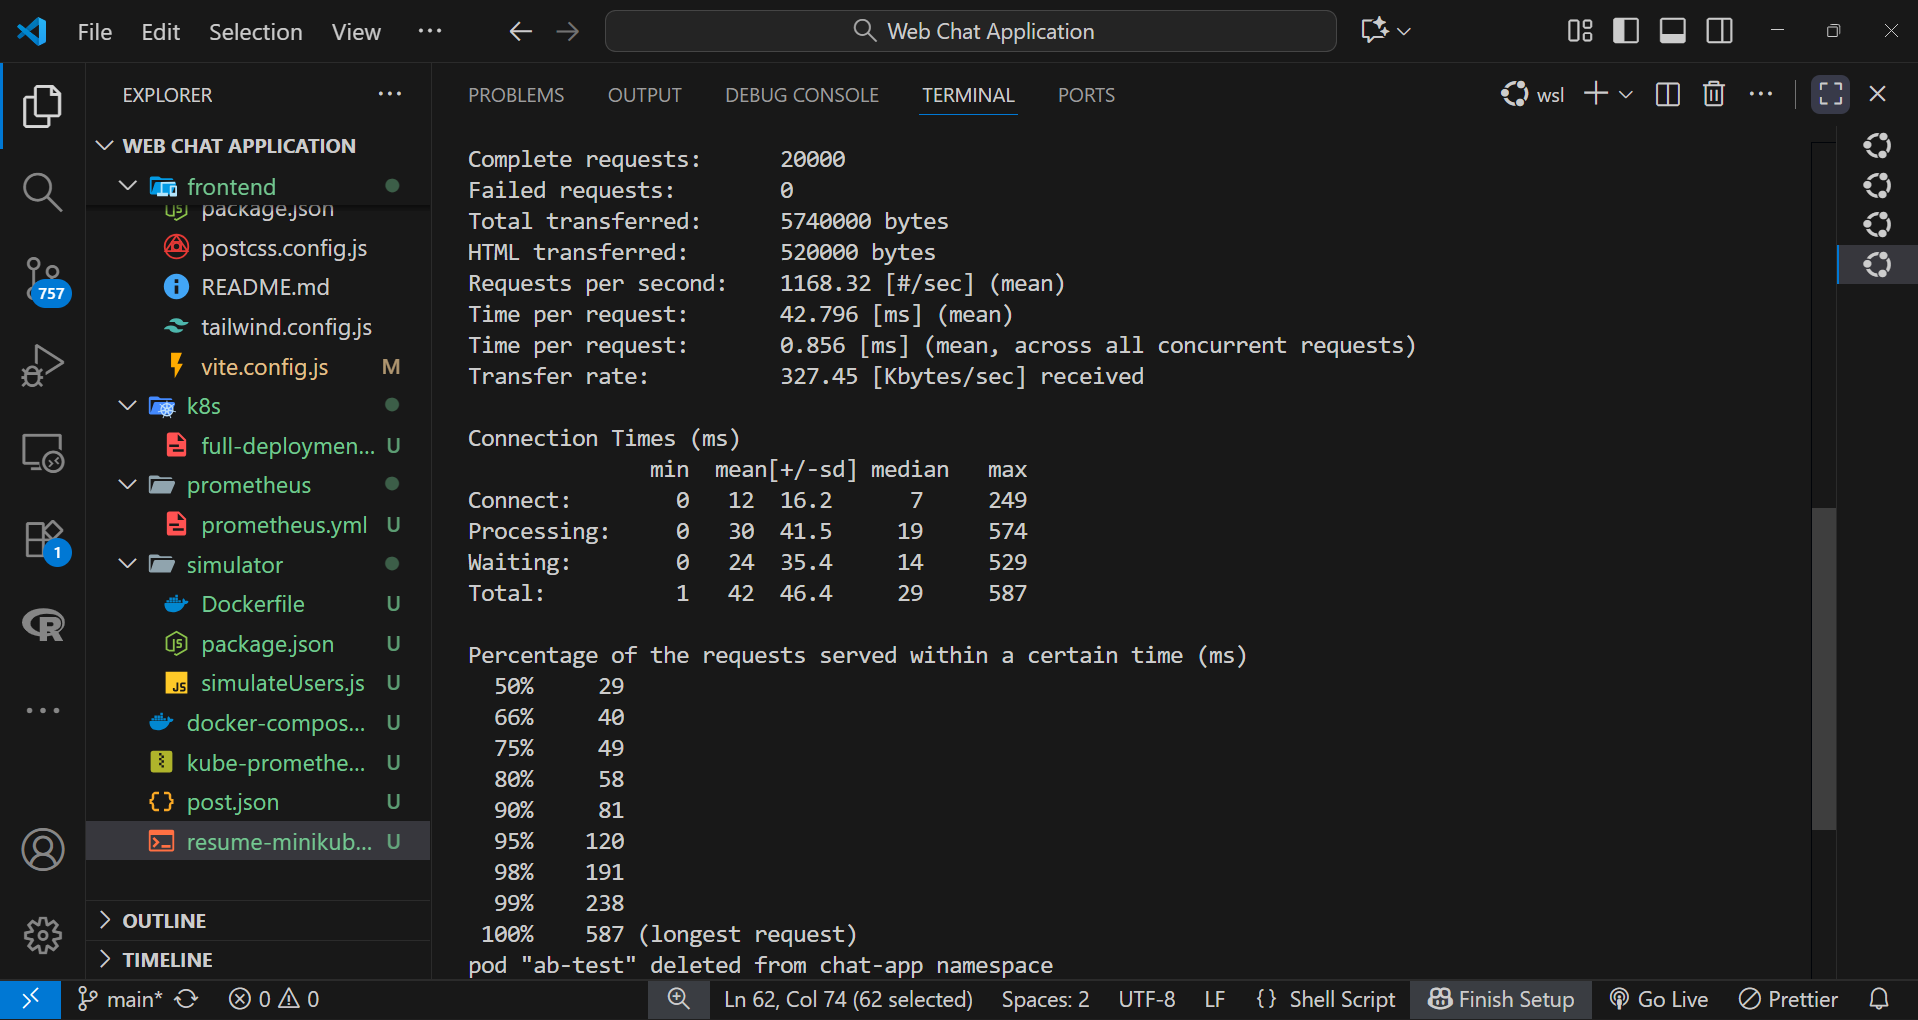Collapse the WEB CHAT APPLICATION root folder
Image resolution: width=1918 pixels, height=1020 pixels.
pos(104,146)
